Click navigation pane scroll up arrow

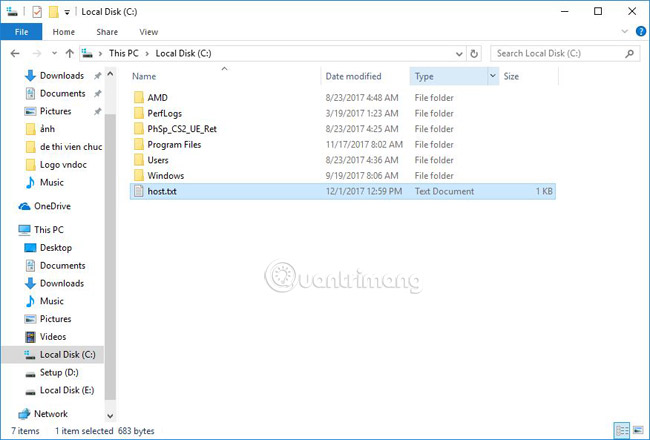click(110, 74)
